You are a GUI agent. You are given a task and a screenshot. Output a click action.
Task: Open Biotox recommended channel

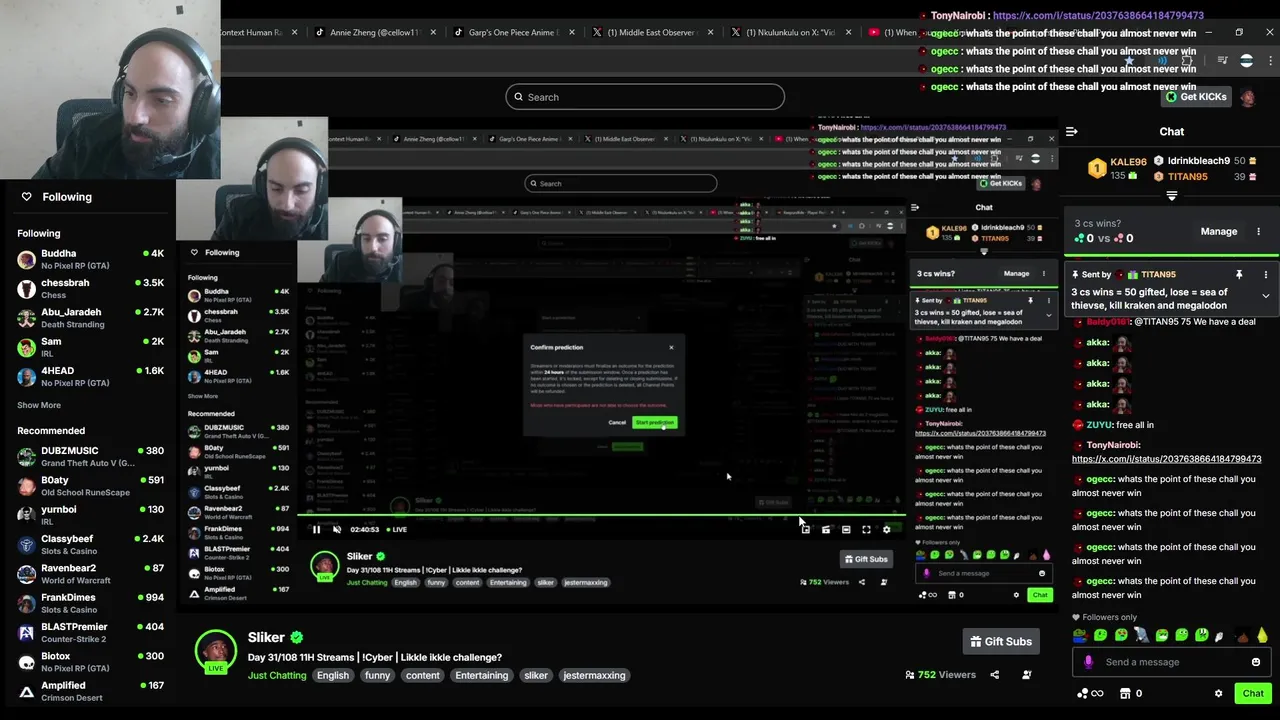(90, 662)
